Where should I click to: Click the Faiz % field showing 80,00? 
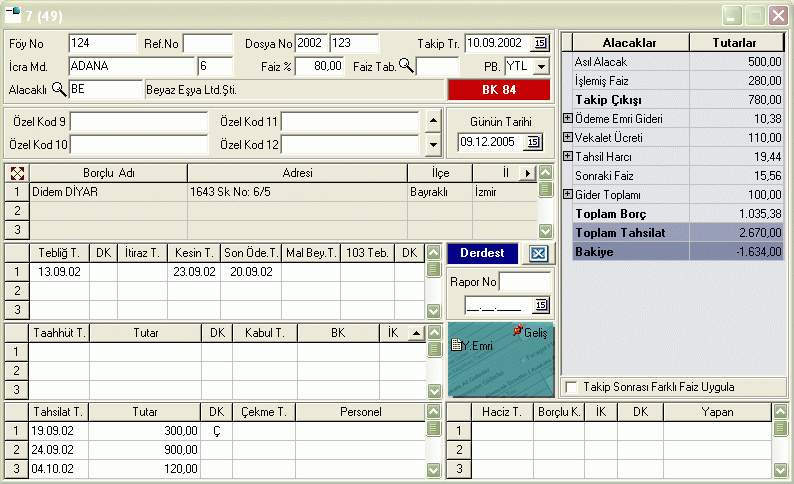320,66
